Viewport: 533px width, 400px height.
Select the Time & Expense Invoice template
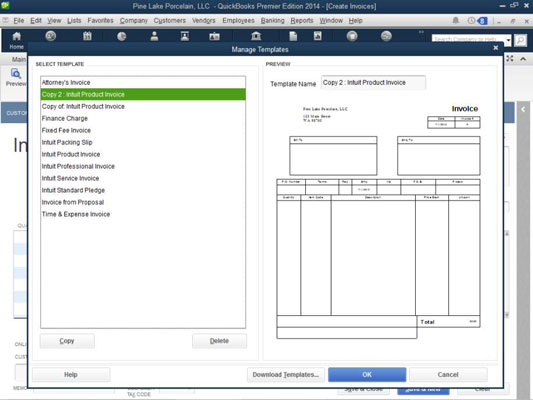(x=76, y=214)
